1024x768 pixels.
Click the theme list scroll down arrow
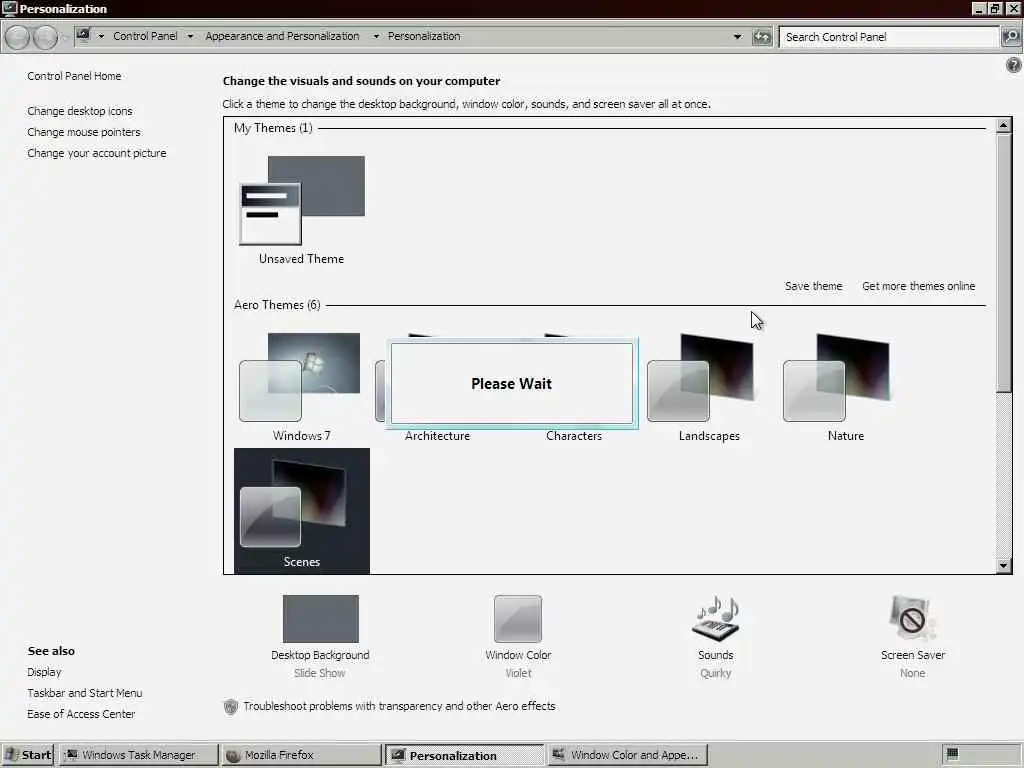click(1004, 566)
